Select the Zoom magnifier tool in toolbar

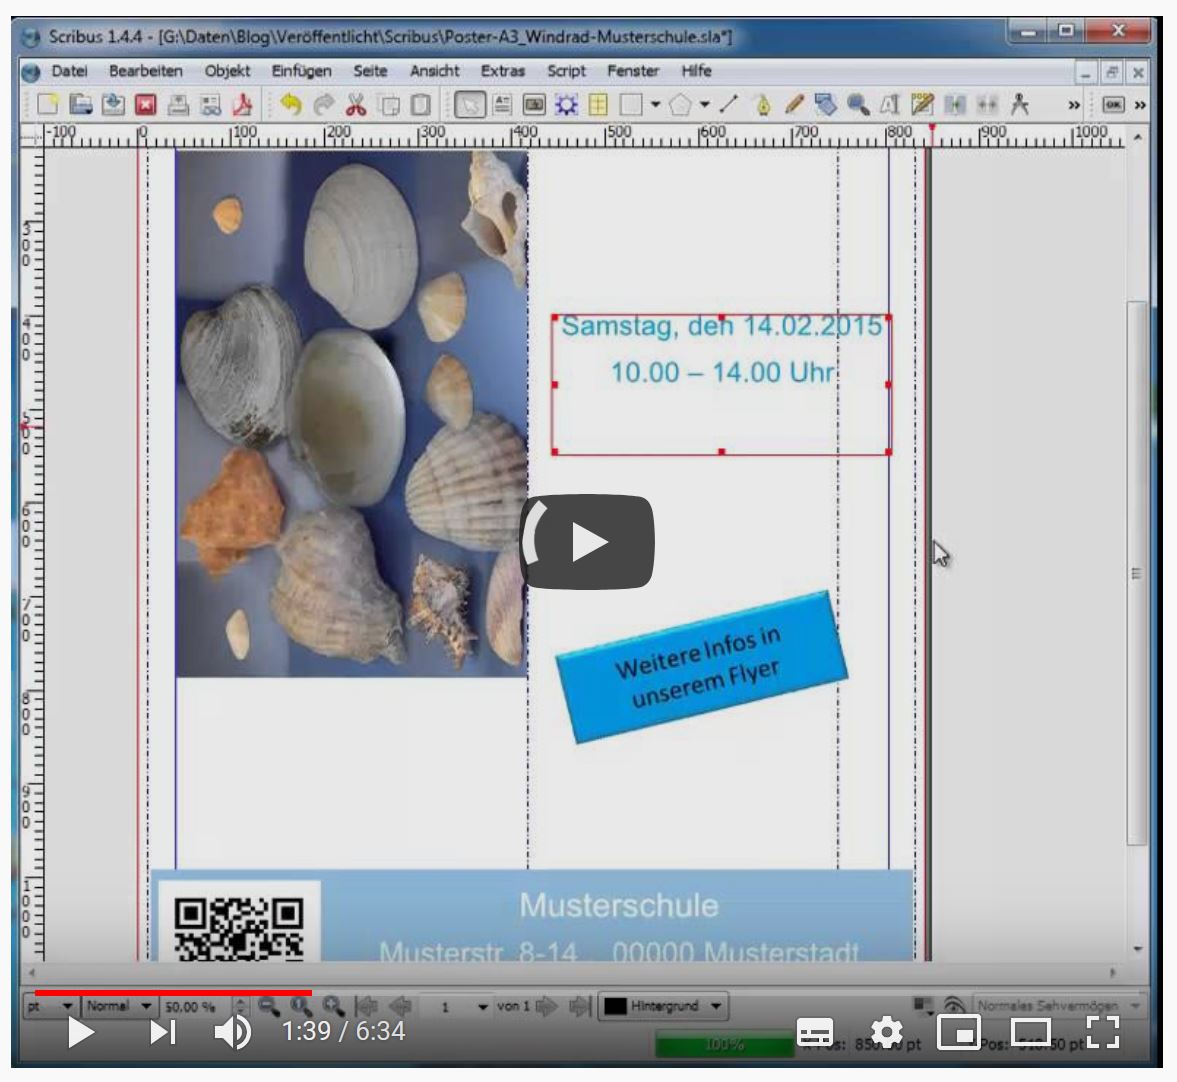coord(858,104)
